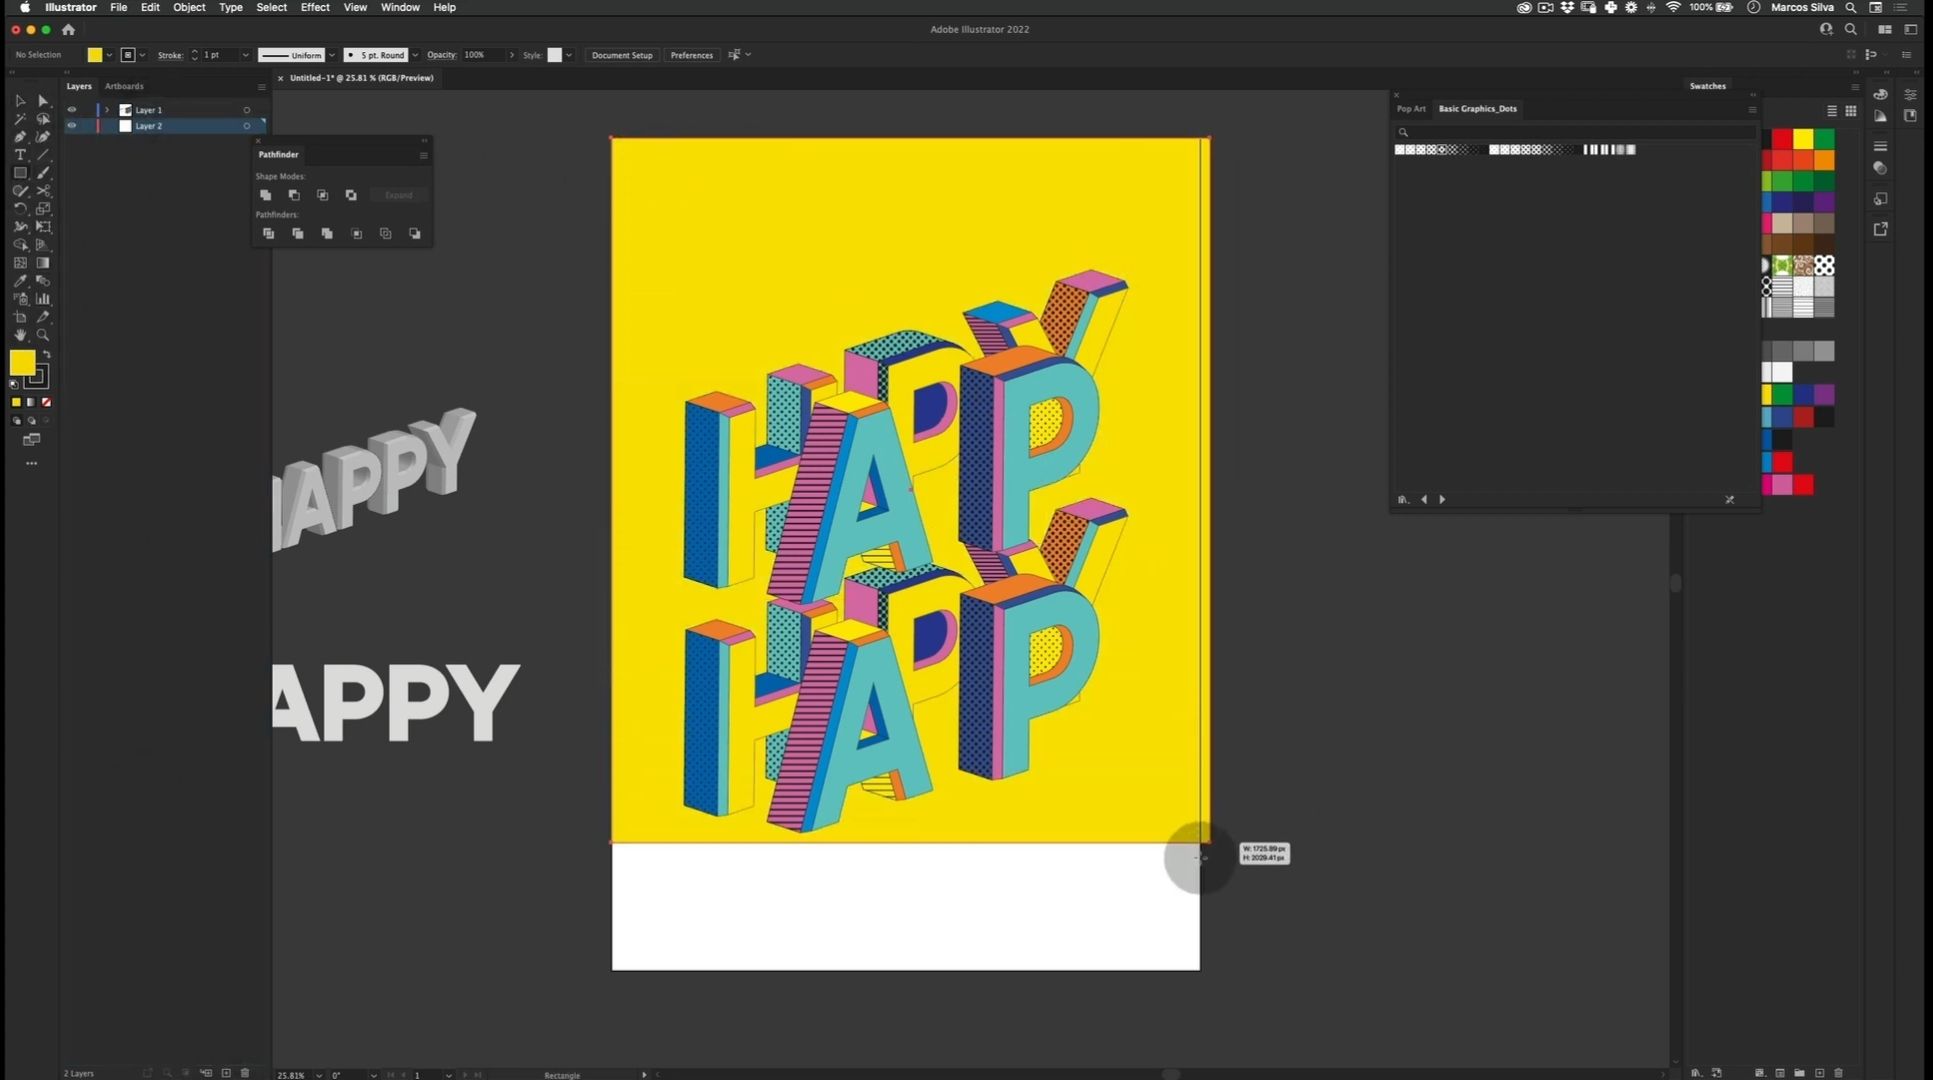Pick the Eyedropper tool
Screen dimensions: 1933x1080
pos(19,281)
